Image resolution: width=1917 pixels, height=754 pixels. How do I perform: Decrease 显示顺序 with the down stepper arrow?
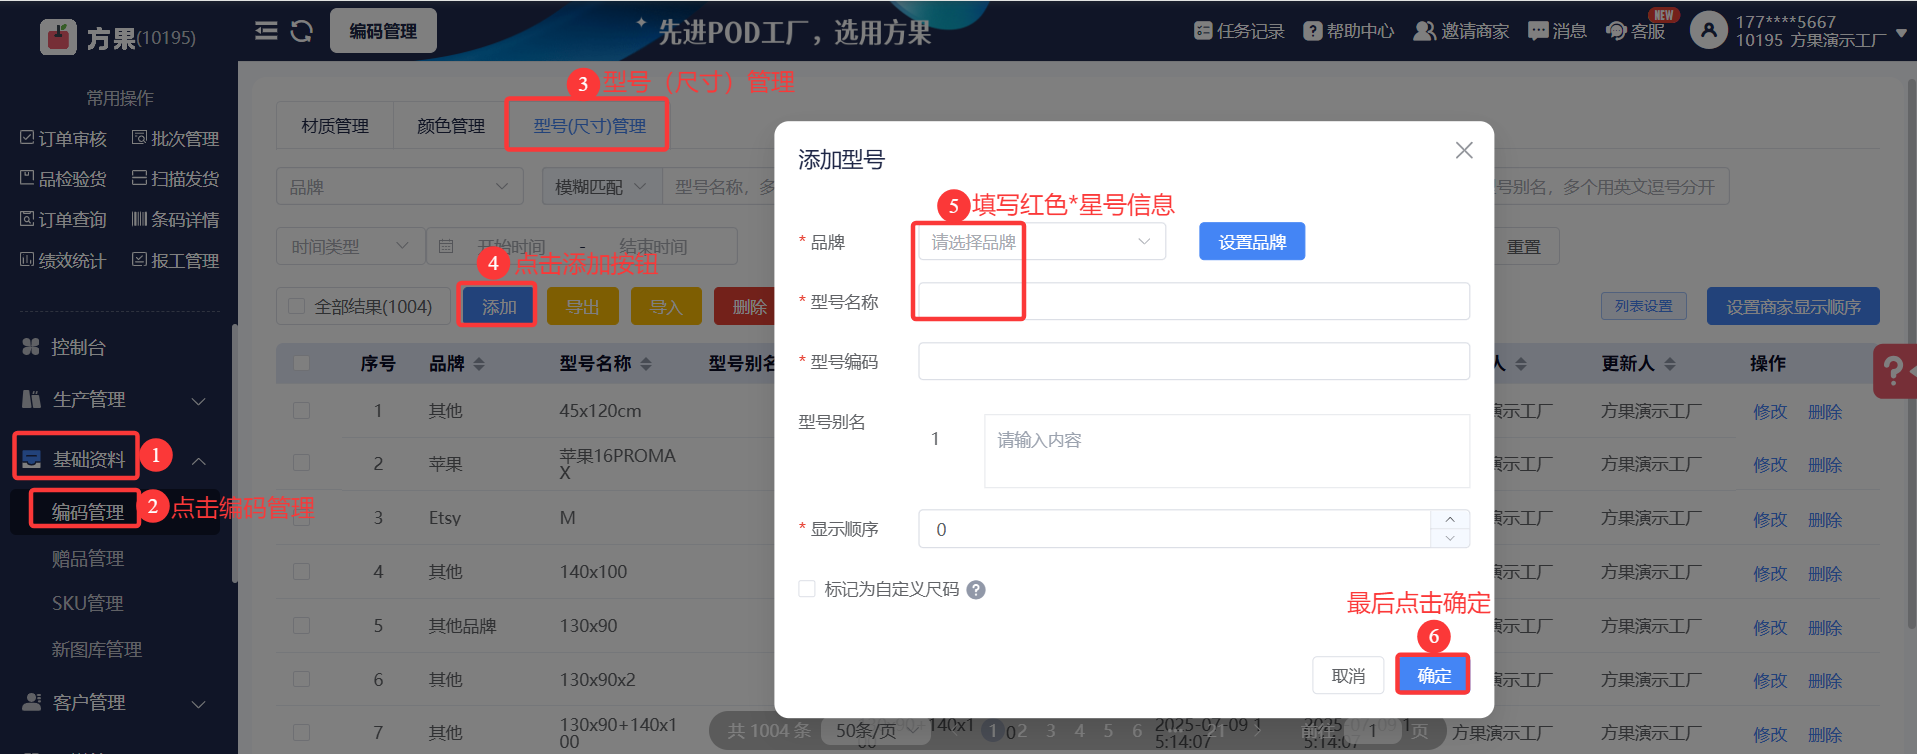click(x=1450, y=538)
